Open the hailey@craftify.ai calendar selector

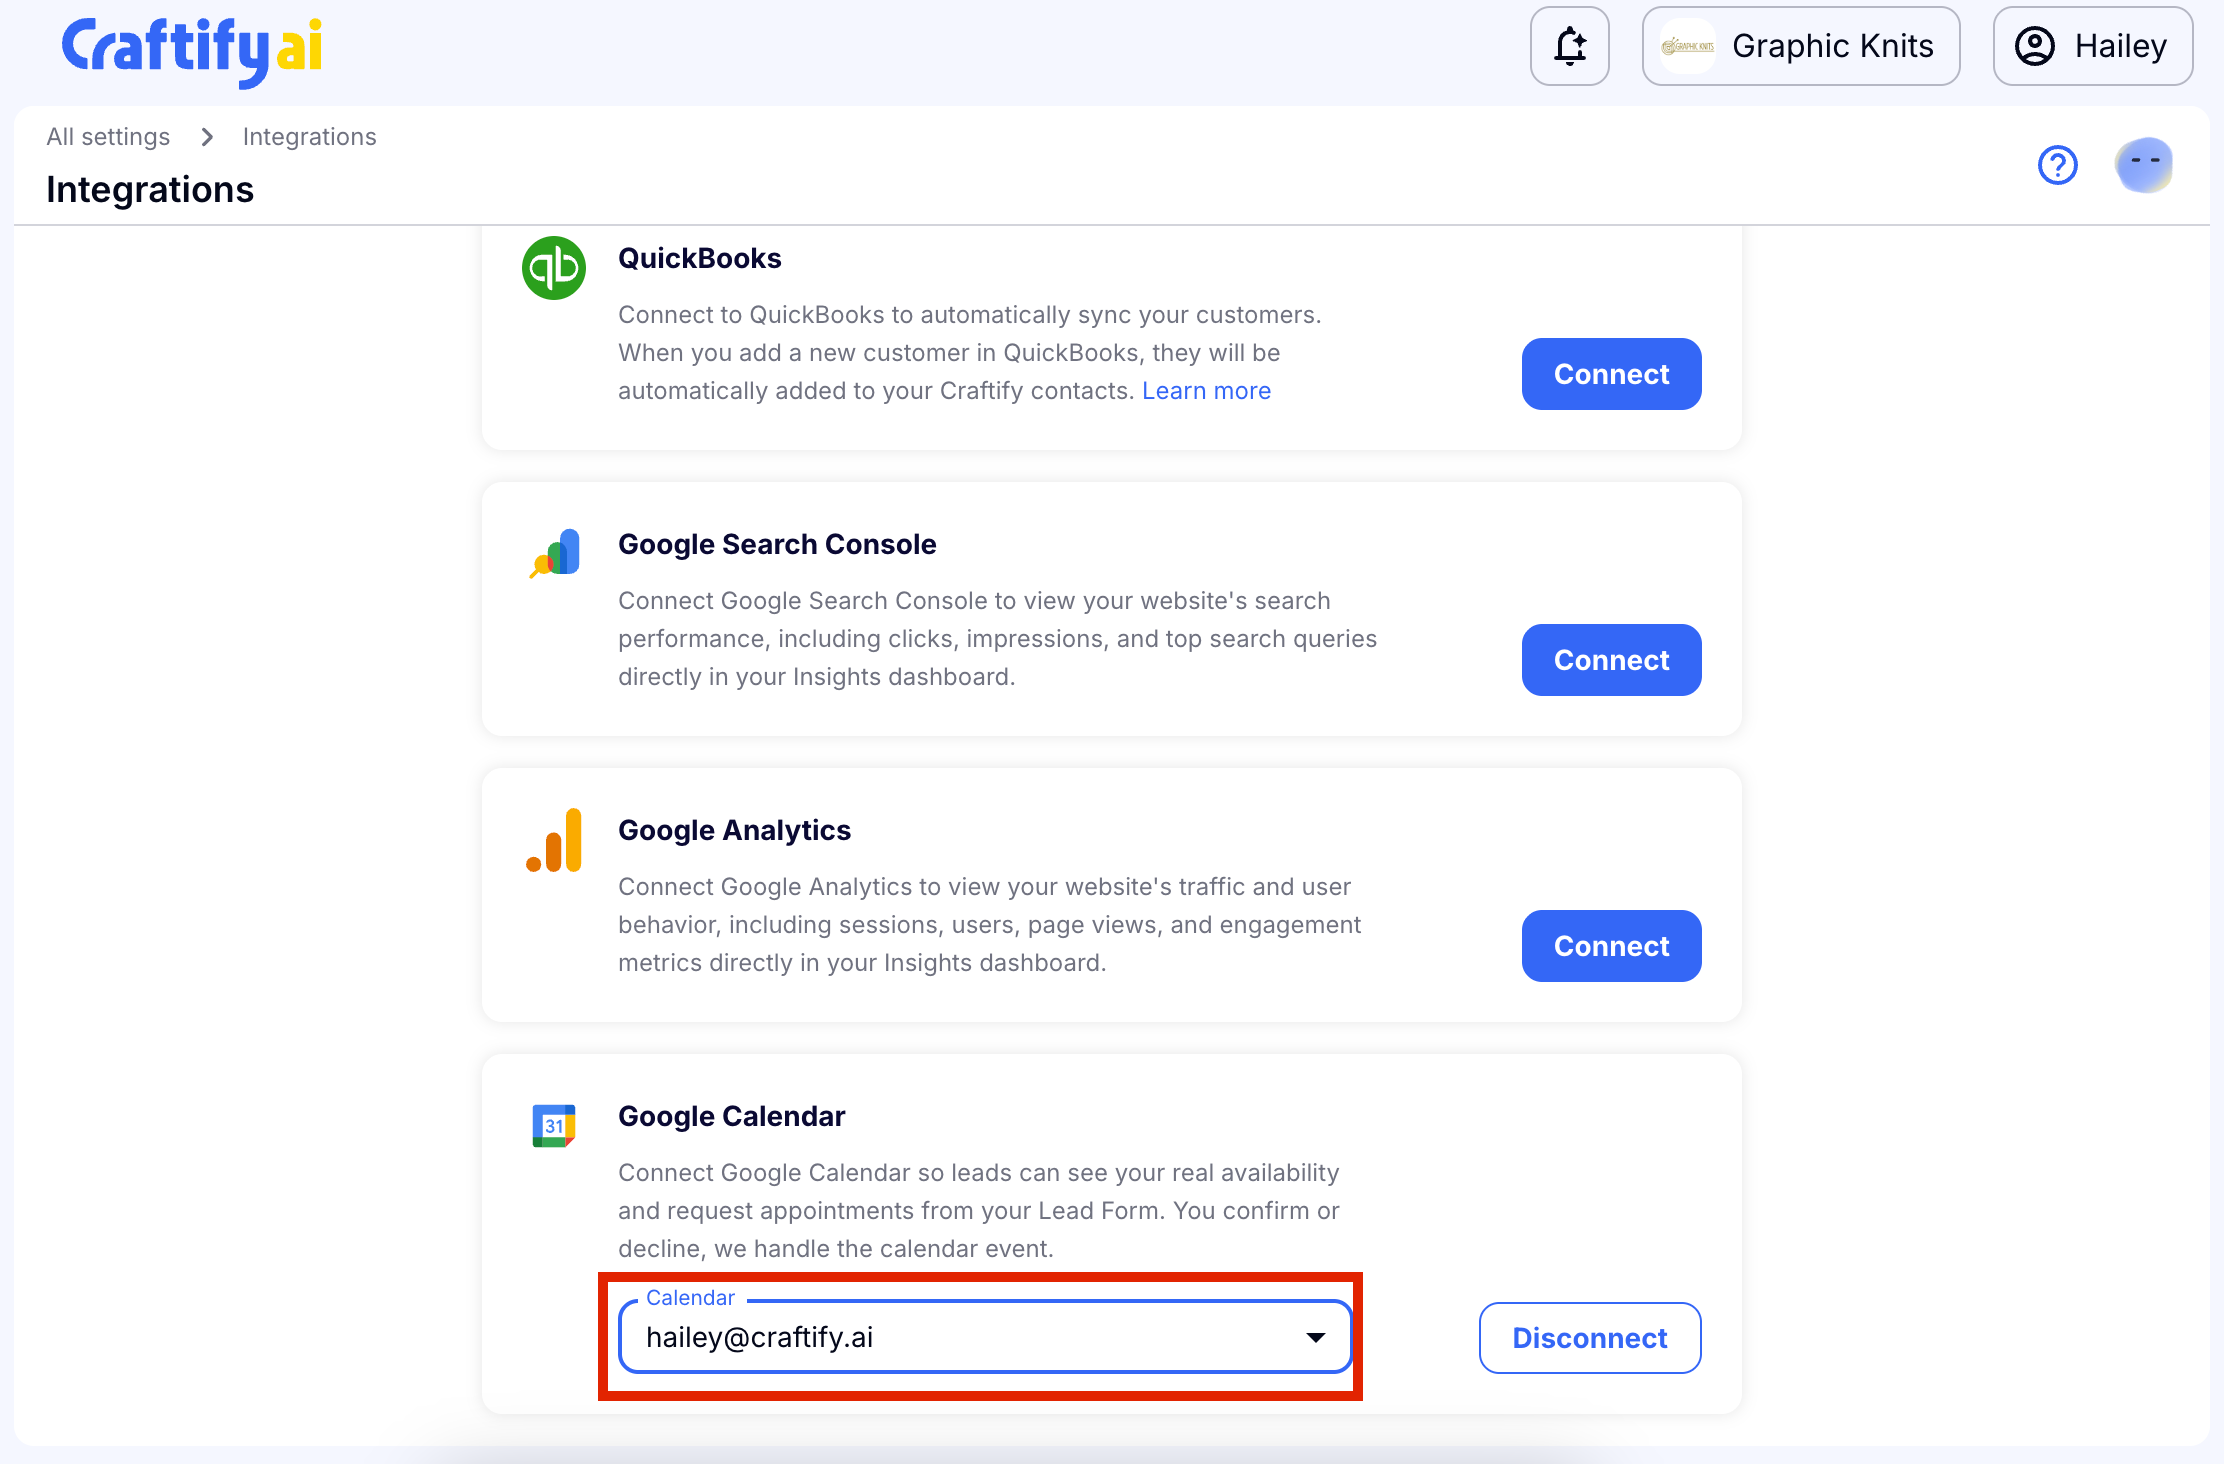[x=985, y=1337]
